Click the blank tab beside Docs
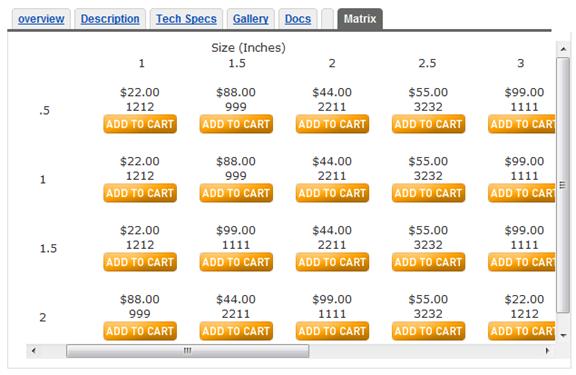The width and height of the screenshot is (576, 375). 327,19
